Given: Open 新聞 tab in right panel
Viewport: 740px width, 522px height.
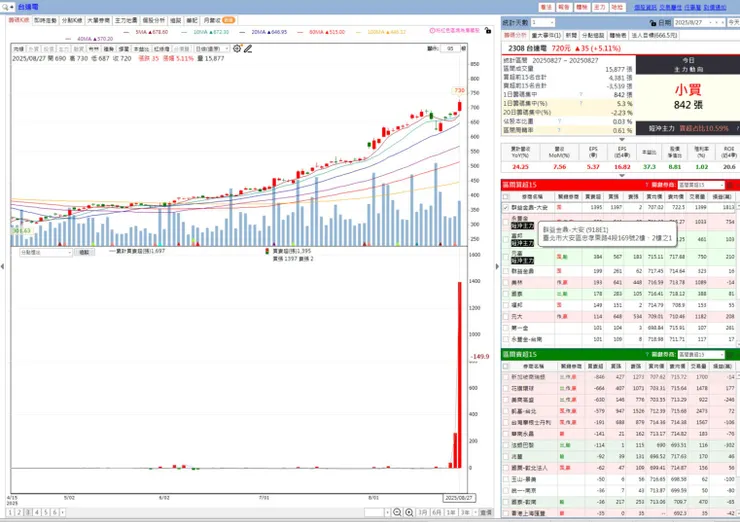Looking at the screenshot, I should click(x=571, y=35).
